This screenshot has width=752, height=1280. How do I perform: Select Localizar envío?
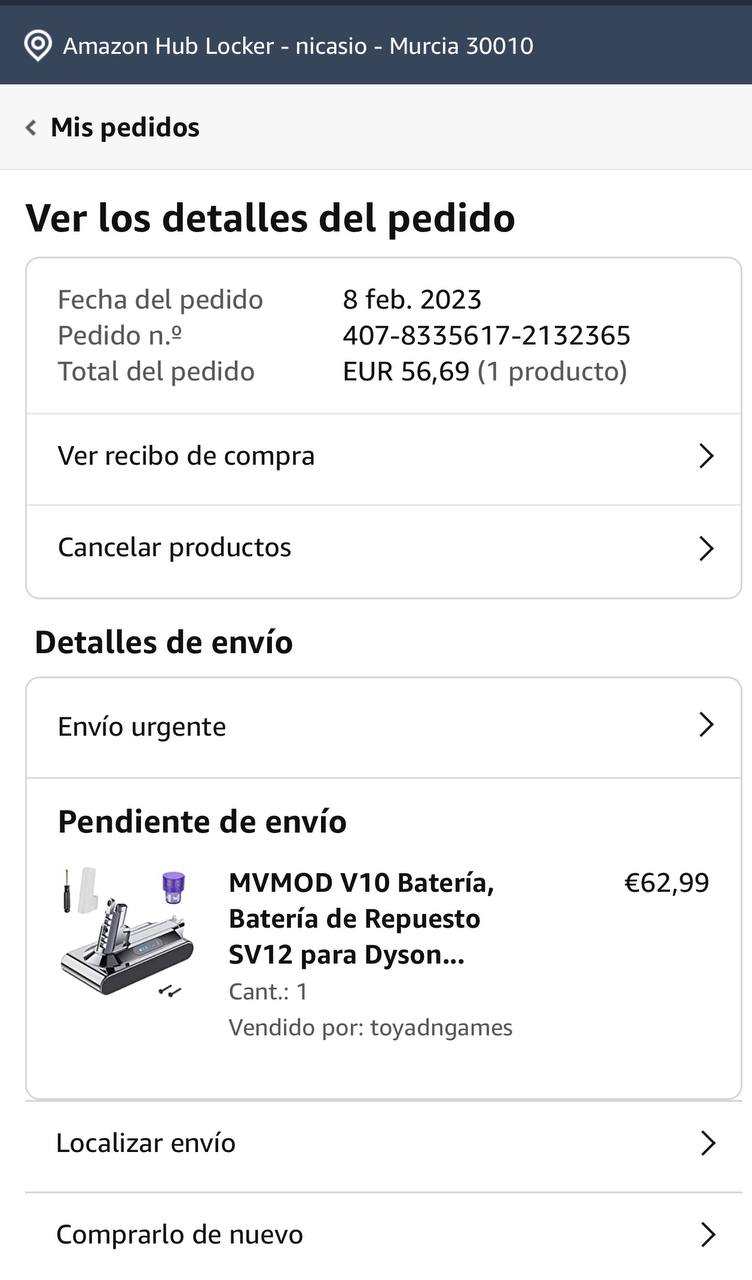[x=146, y=1143]
